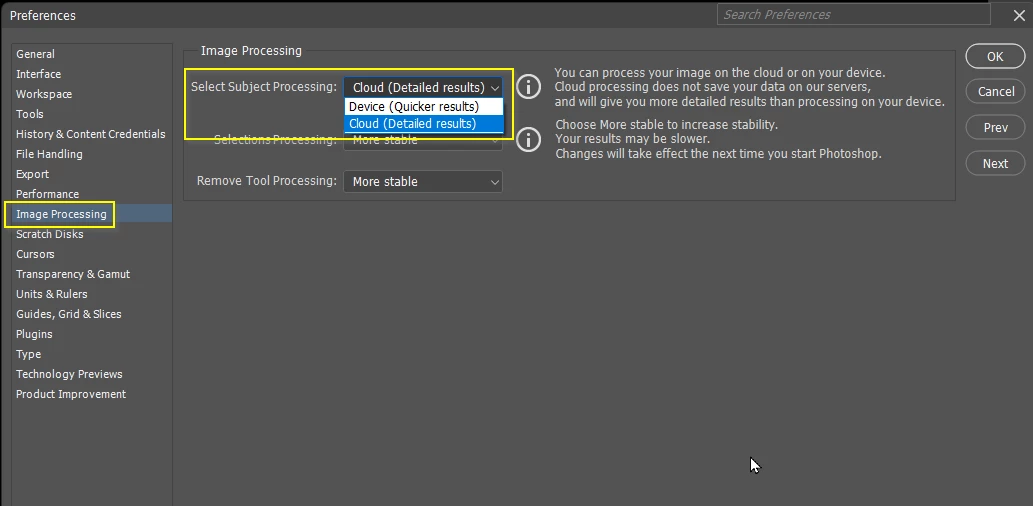Go to Cursors preferences
Viewport: 1033px width, 506px height.
[x=35, y=254]
